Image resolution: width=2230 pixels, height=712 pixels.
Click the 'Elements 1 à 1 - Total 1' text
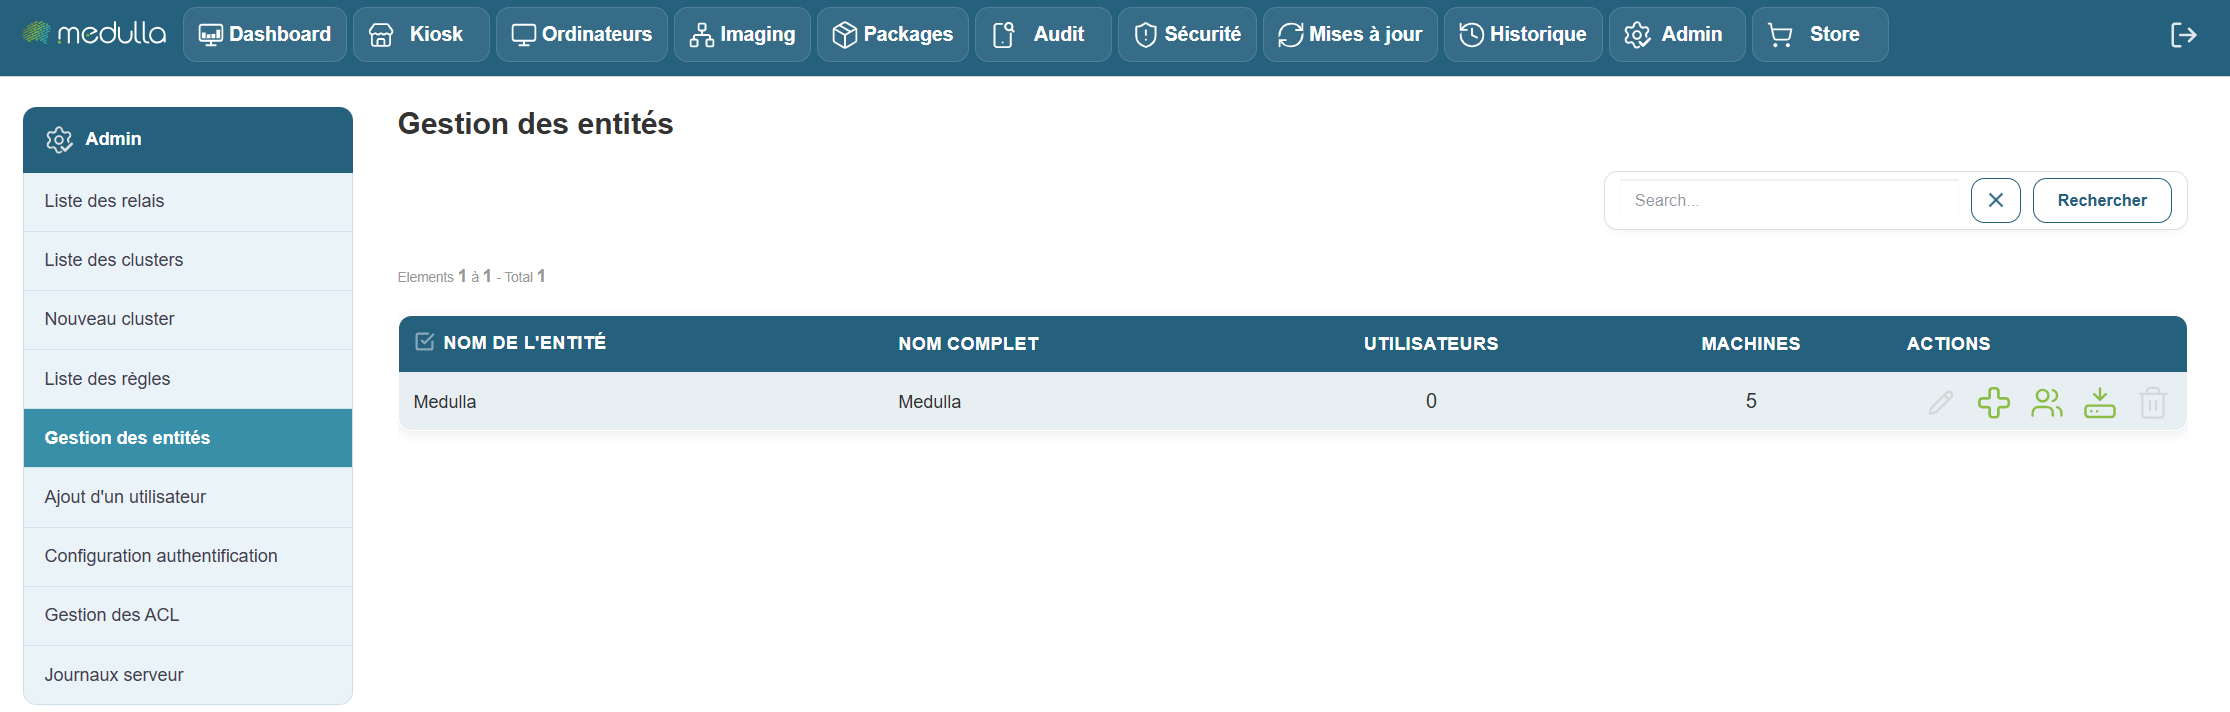[471, 276]
